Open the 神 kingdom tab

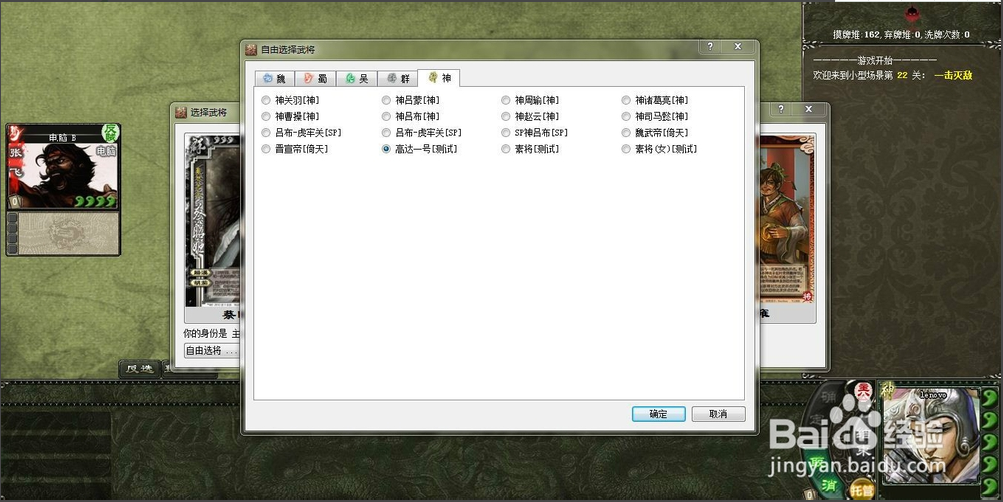(439, 78)
